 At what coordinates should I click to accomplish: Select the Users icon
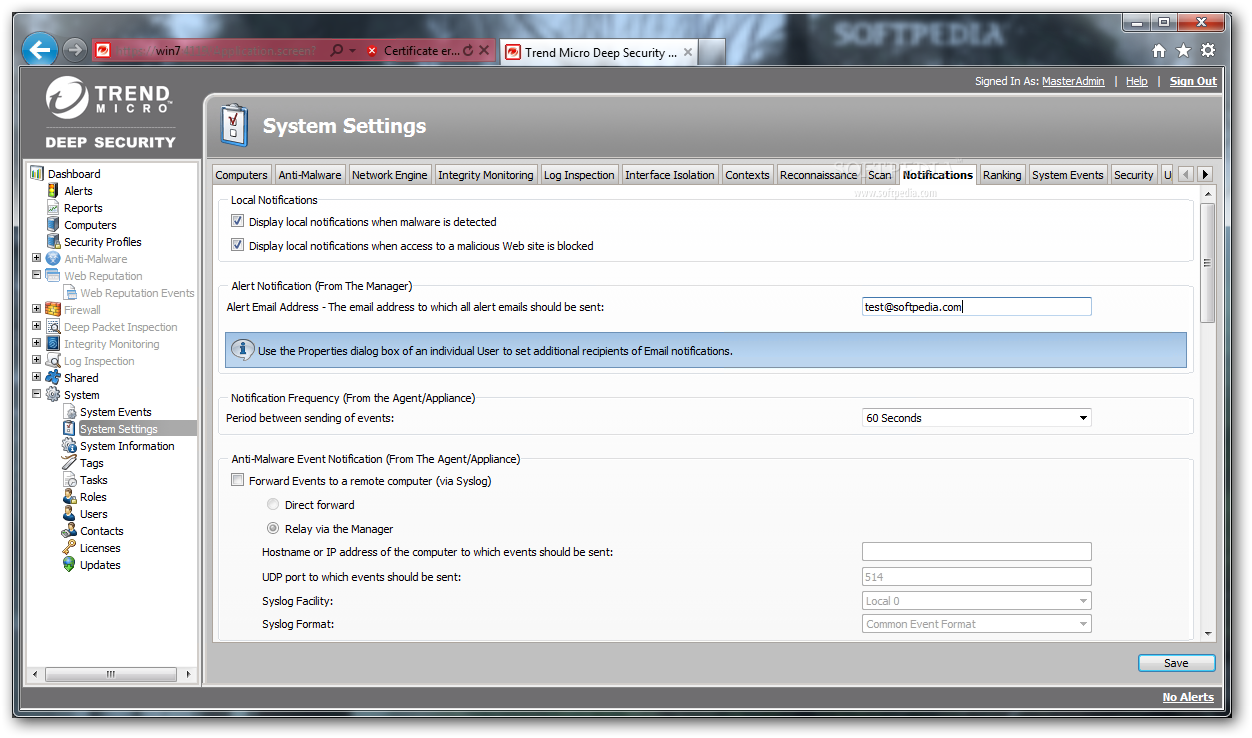(x=69, y=514)
